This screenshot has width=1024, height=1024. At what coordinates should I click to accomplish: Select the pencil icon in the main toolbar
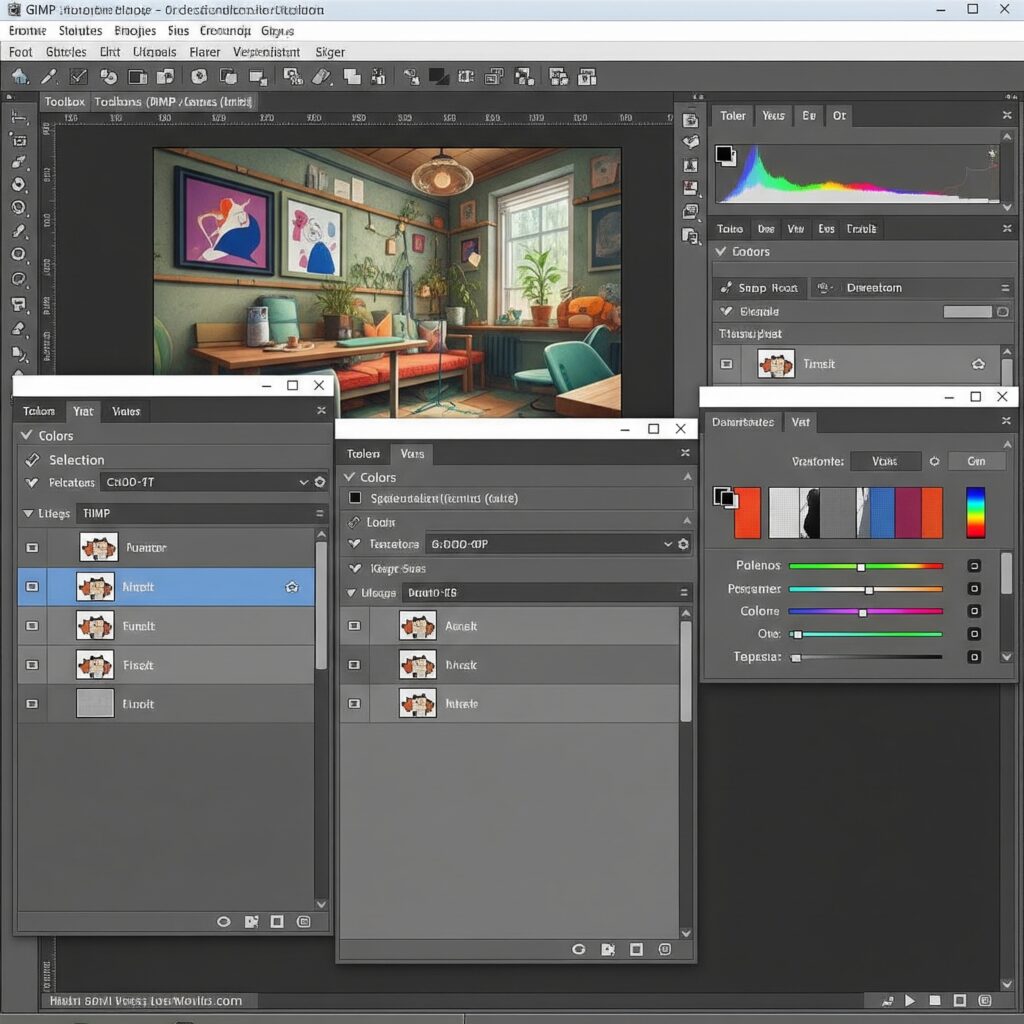tap(49, 77)
